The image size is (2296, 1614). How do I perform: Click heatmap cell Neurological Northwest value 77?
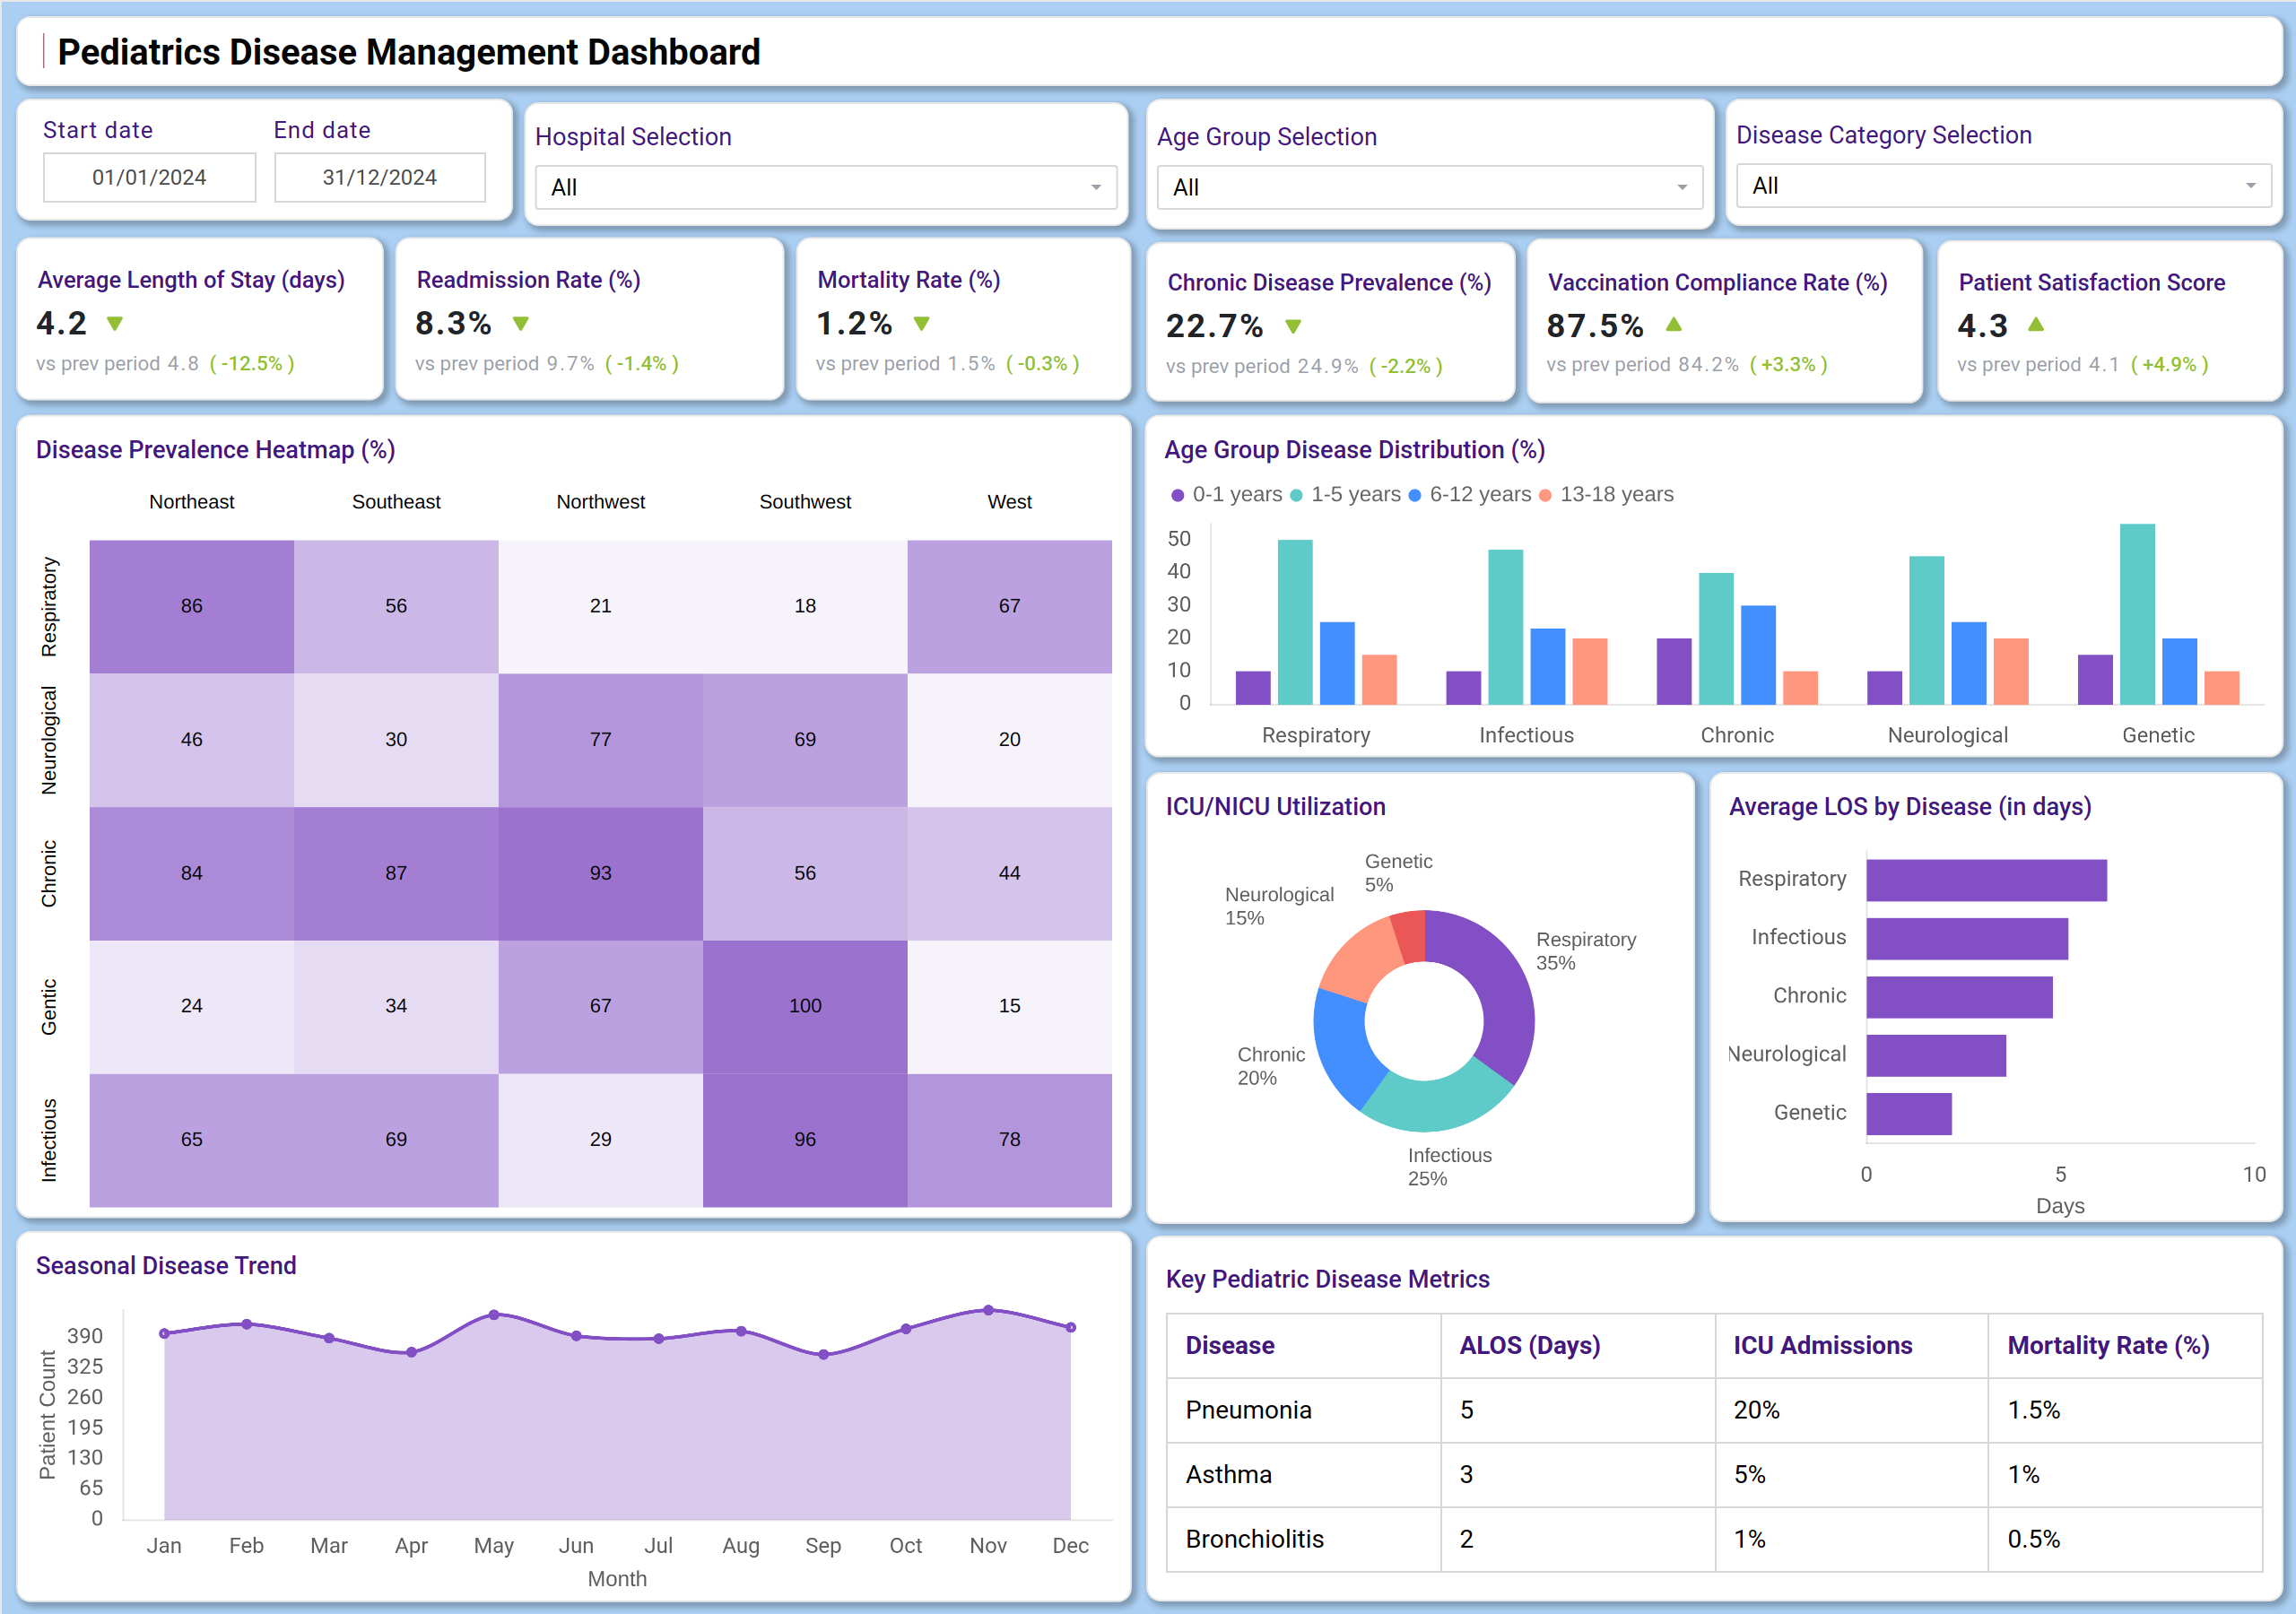[601, 740]
